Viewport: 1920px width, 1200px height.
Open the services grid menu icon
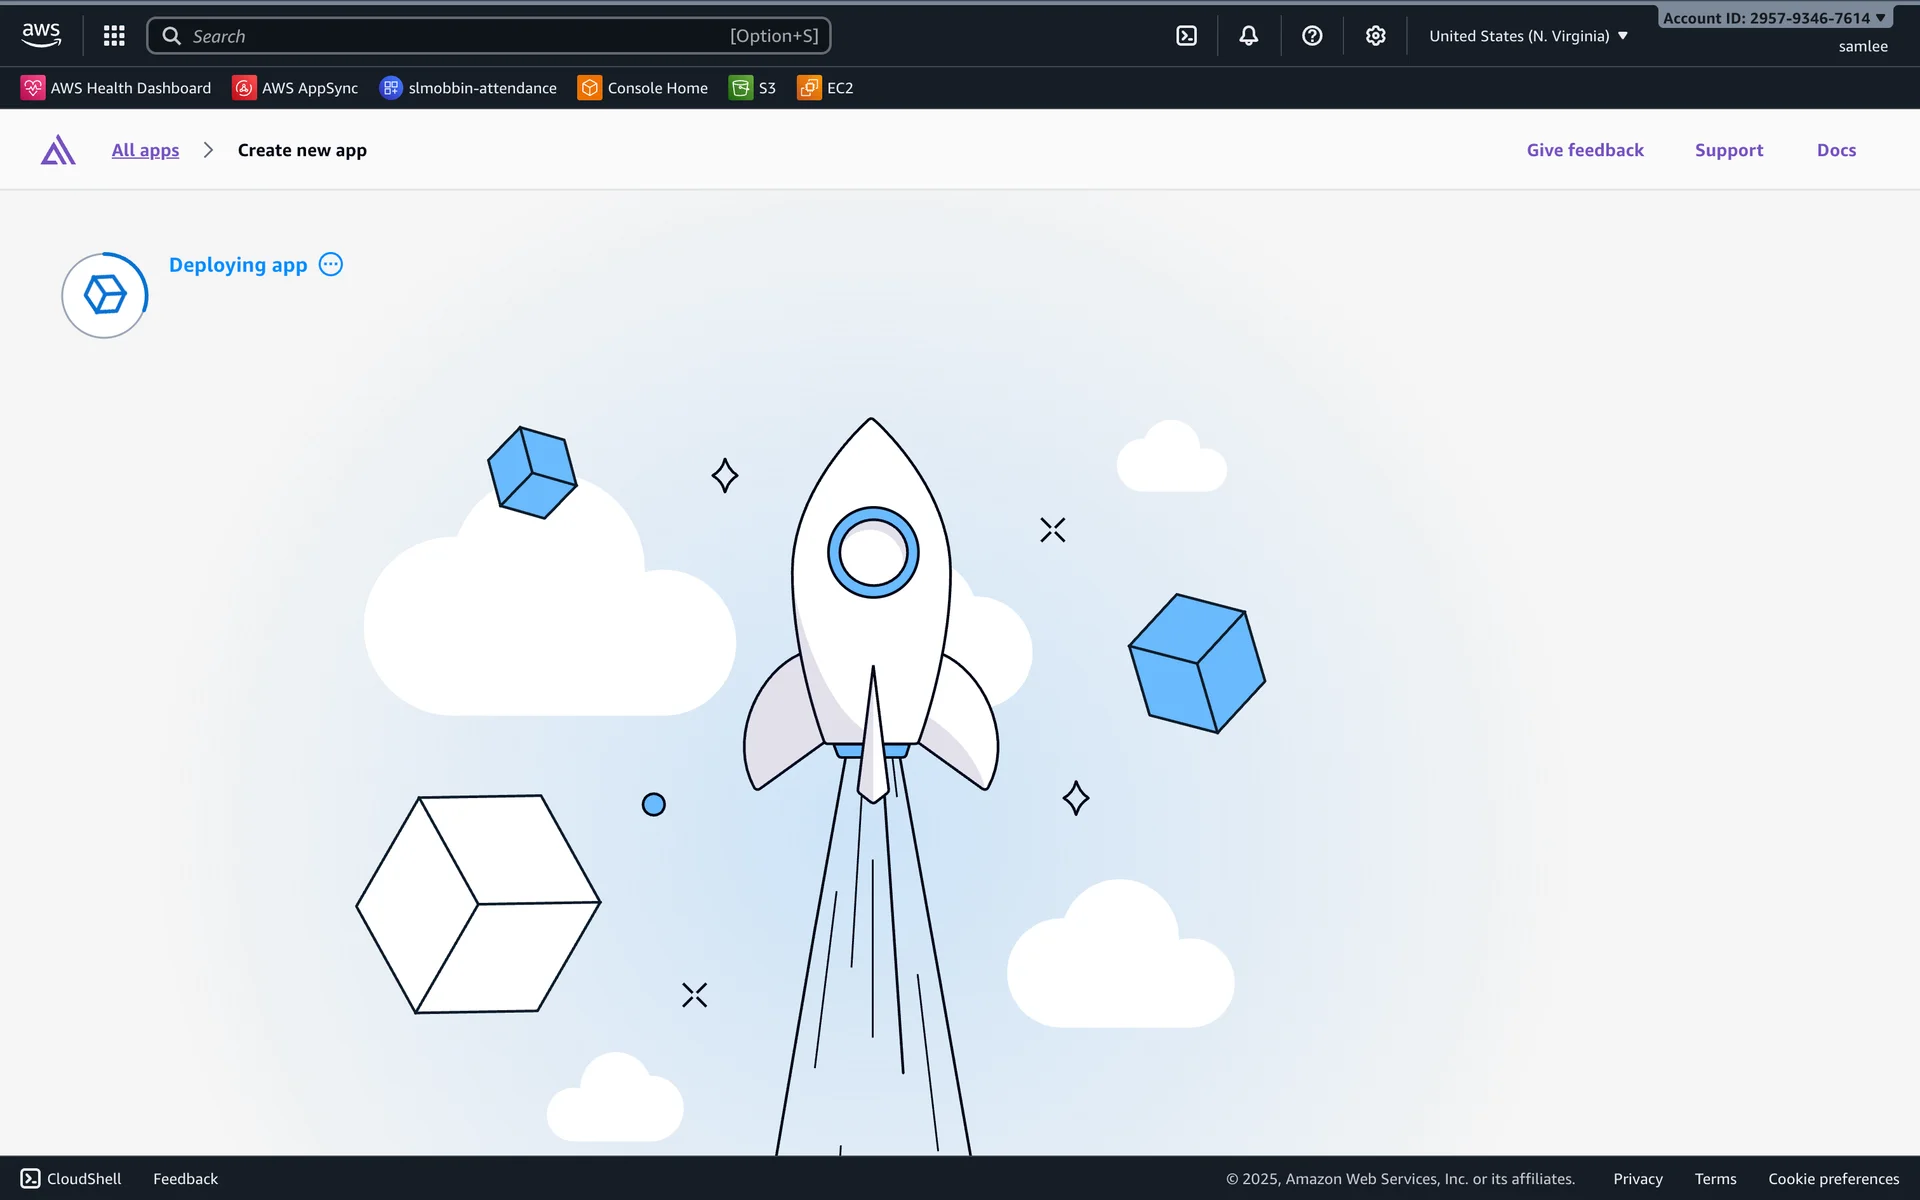[x=114, y=36]
